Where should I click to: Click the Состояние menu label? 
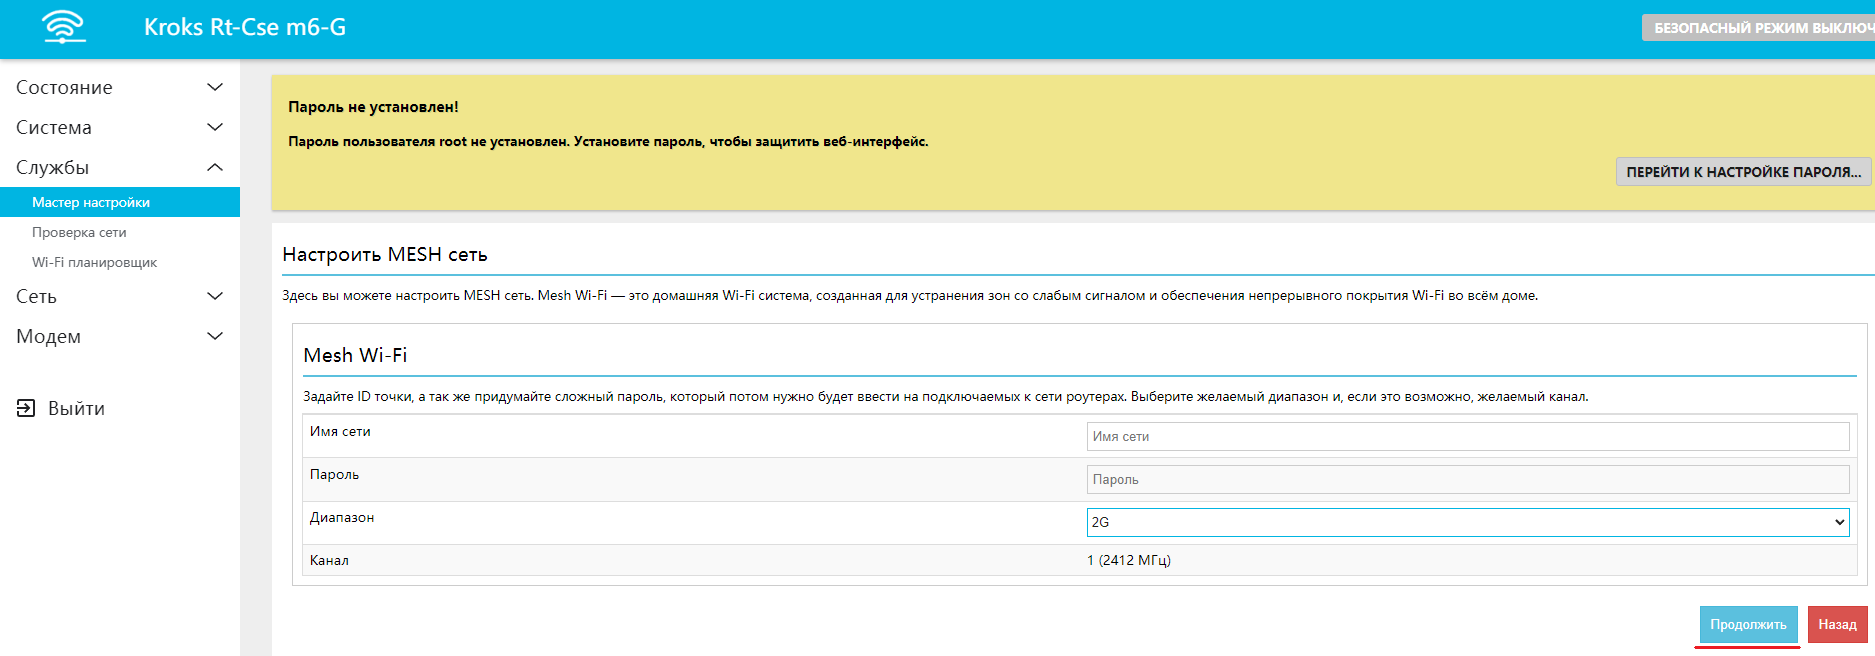click(x=64, y=87)
